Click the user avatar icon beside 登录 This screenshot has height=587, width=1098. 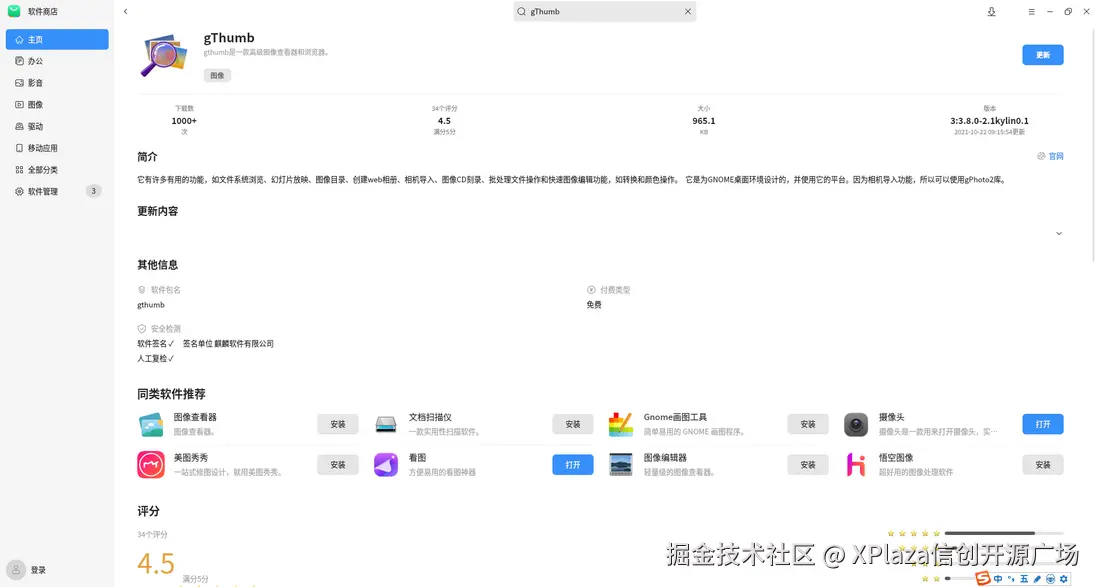16,569
